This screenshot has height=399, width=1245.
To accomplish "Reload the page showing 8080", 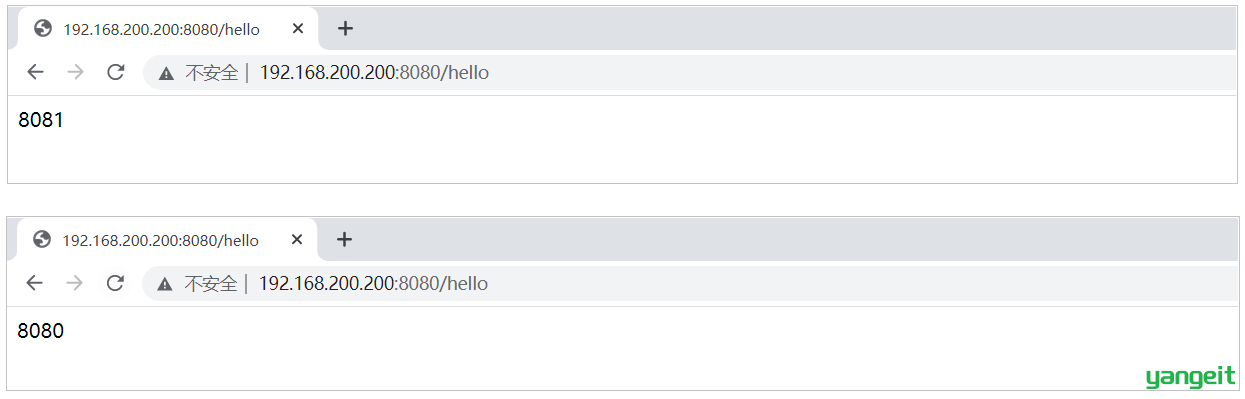I will click(x=115, y=283).
